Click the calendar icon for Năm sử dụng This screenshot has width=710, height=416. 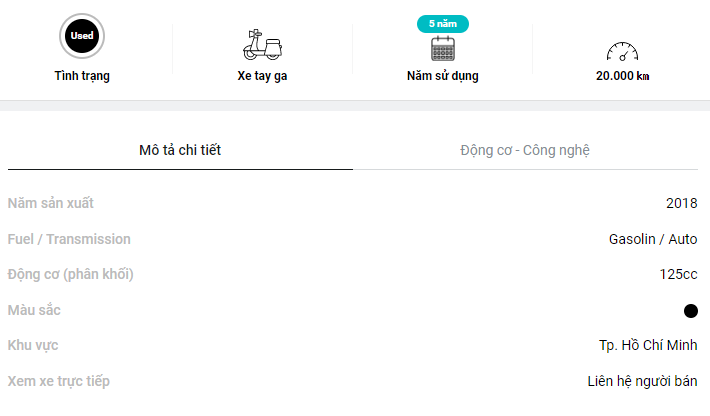click(442, 48)
